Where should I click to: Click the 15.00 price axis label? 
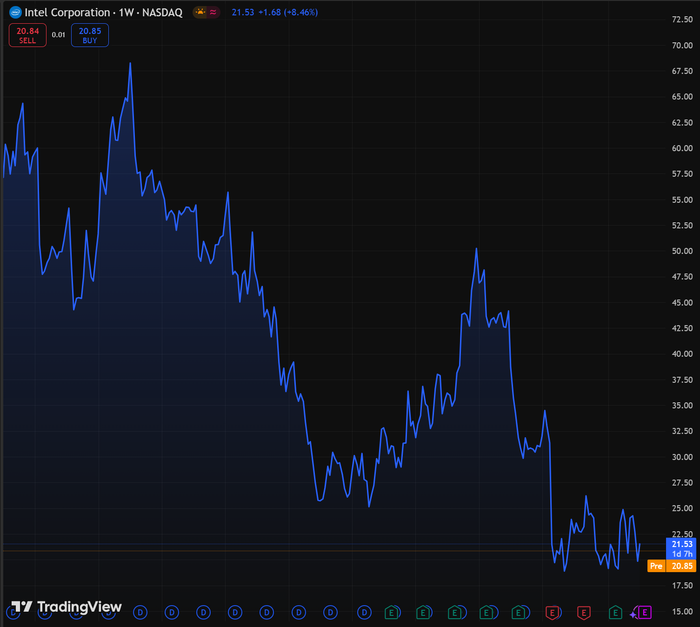682,611
